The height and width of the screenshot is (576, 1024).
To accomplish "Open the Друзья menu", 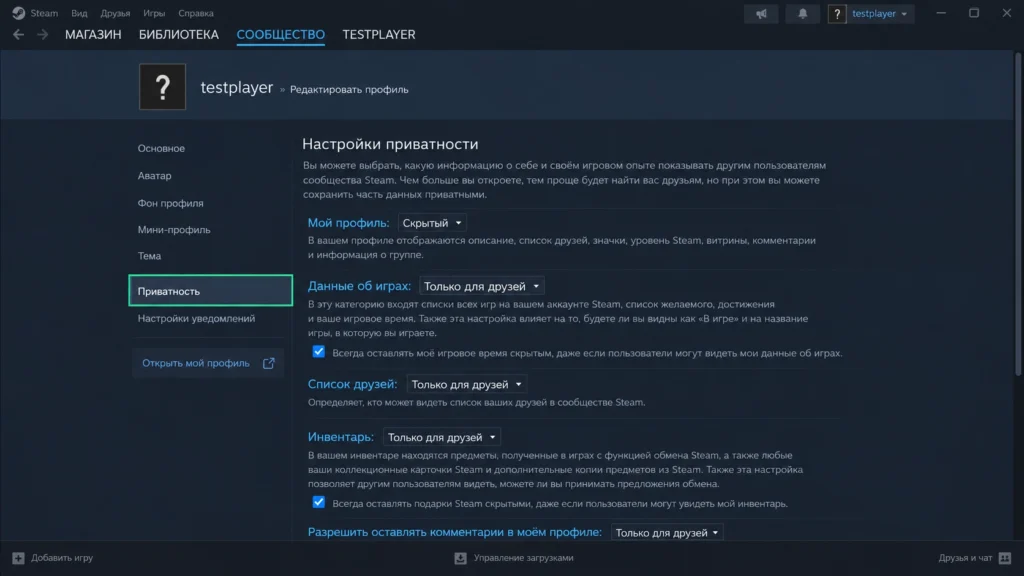I will tap(115, 13).
